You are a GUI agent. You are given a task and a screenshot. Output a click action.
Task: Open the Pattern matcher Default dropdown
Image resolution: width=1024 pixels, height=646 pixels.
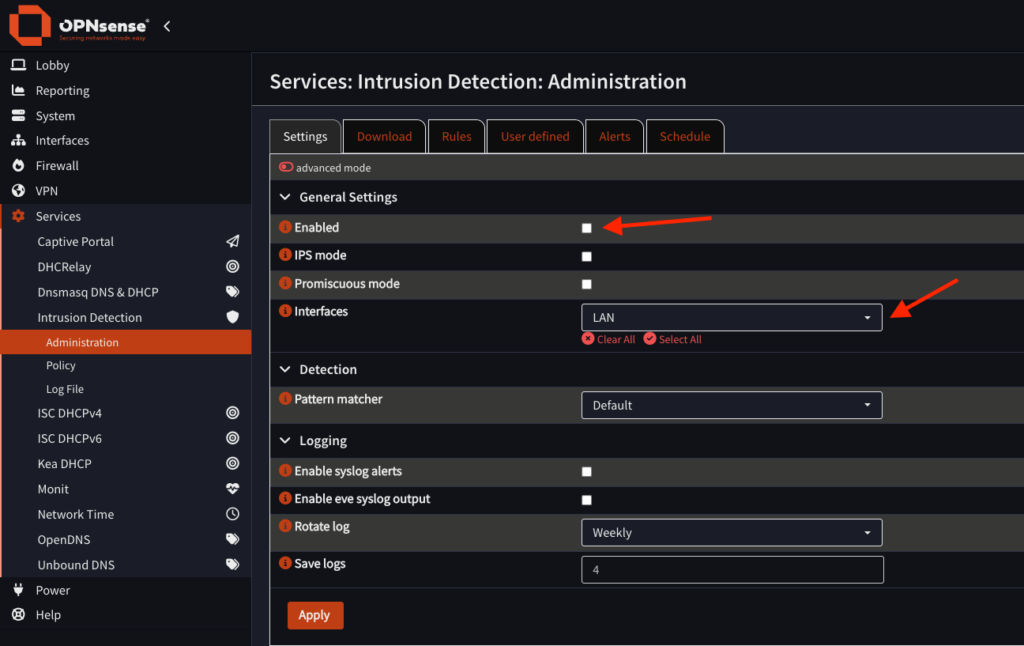pyautogui.click(x=731, y=405)
